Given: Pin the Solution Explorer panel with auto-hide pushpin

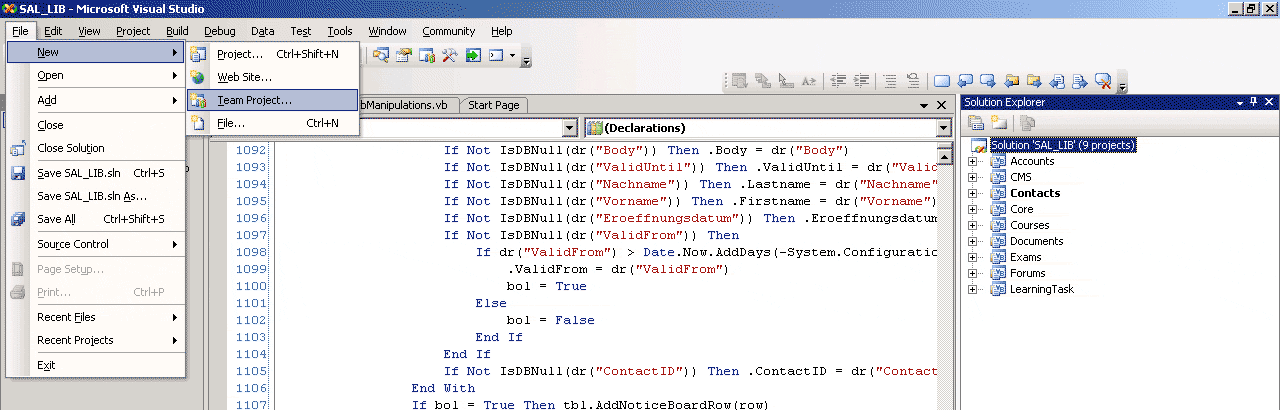Looking at the screenshot, I should [1253, 102].
